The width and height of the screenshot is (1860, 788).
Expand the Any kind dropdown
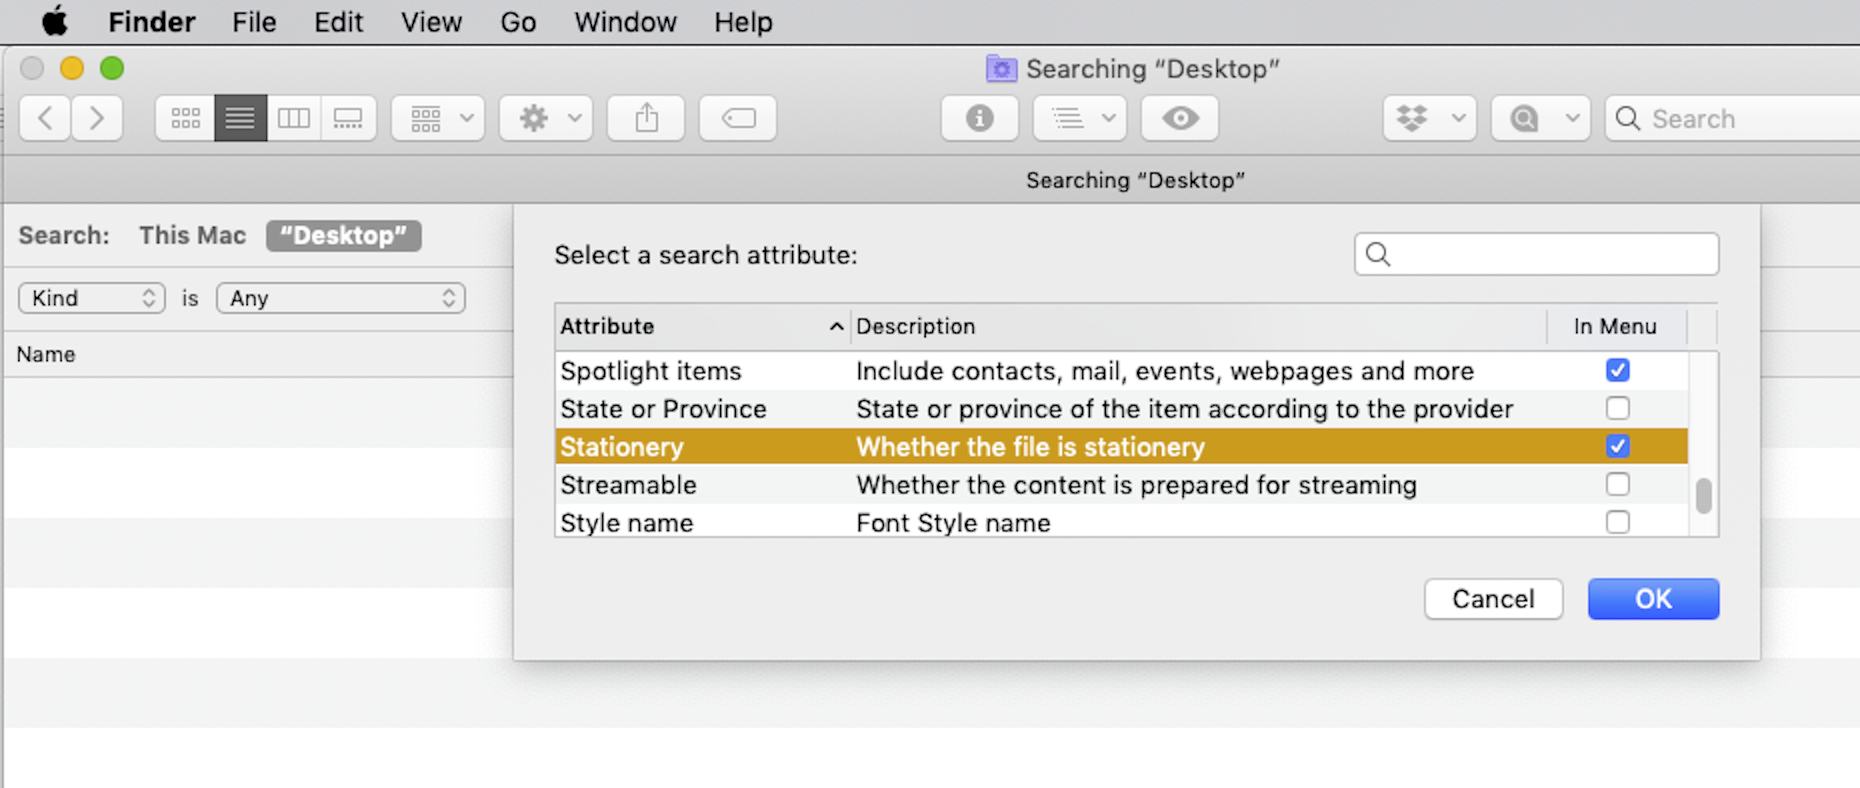click(x=341, y=298)
